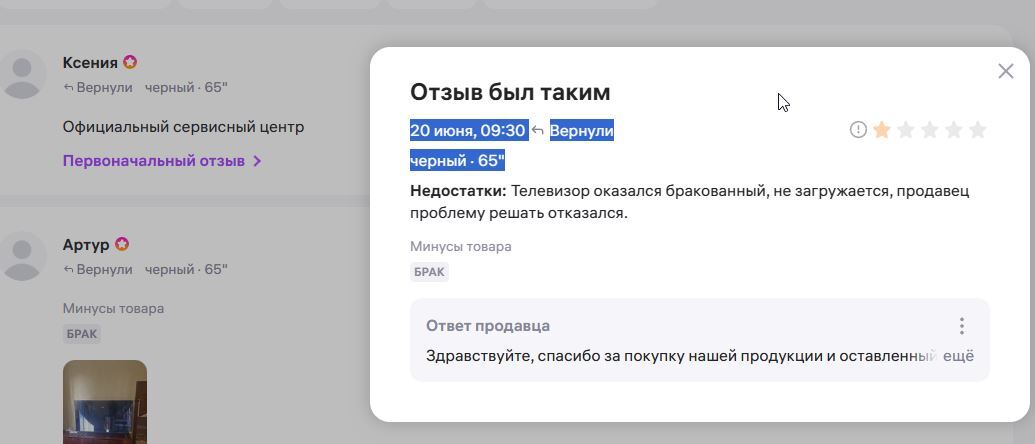1035x444 pixels.
Task: Open Ксения's "Первоначальный отзыв" link
Action: coord(154,161)
